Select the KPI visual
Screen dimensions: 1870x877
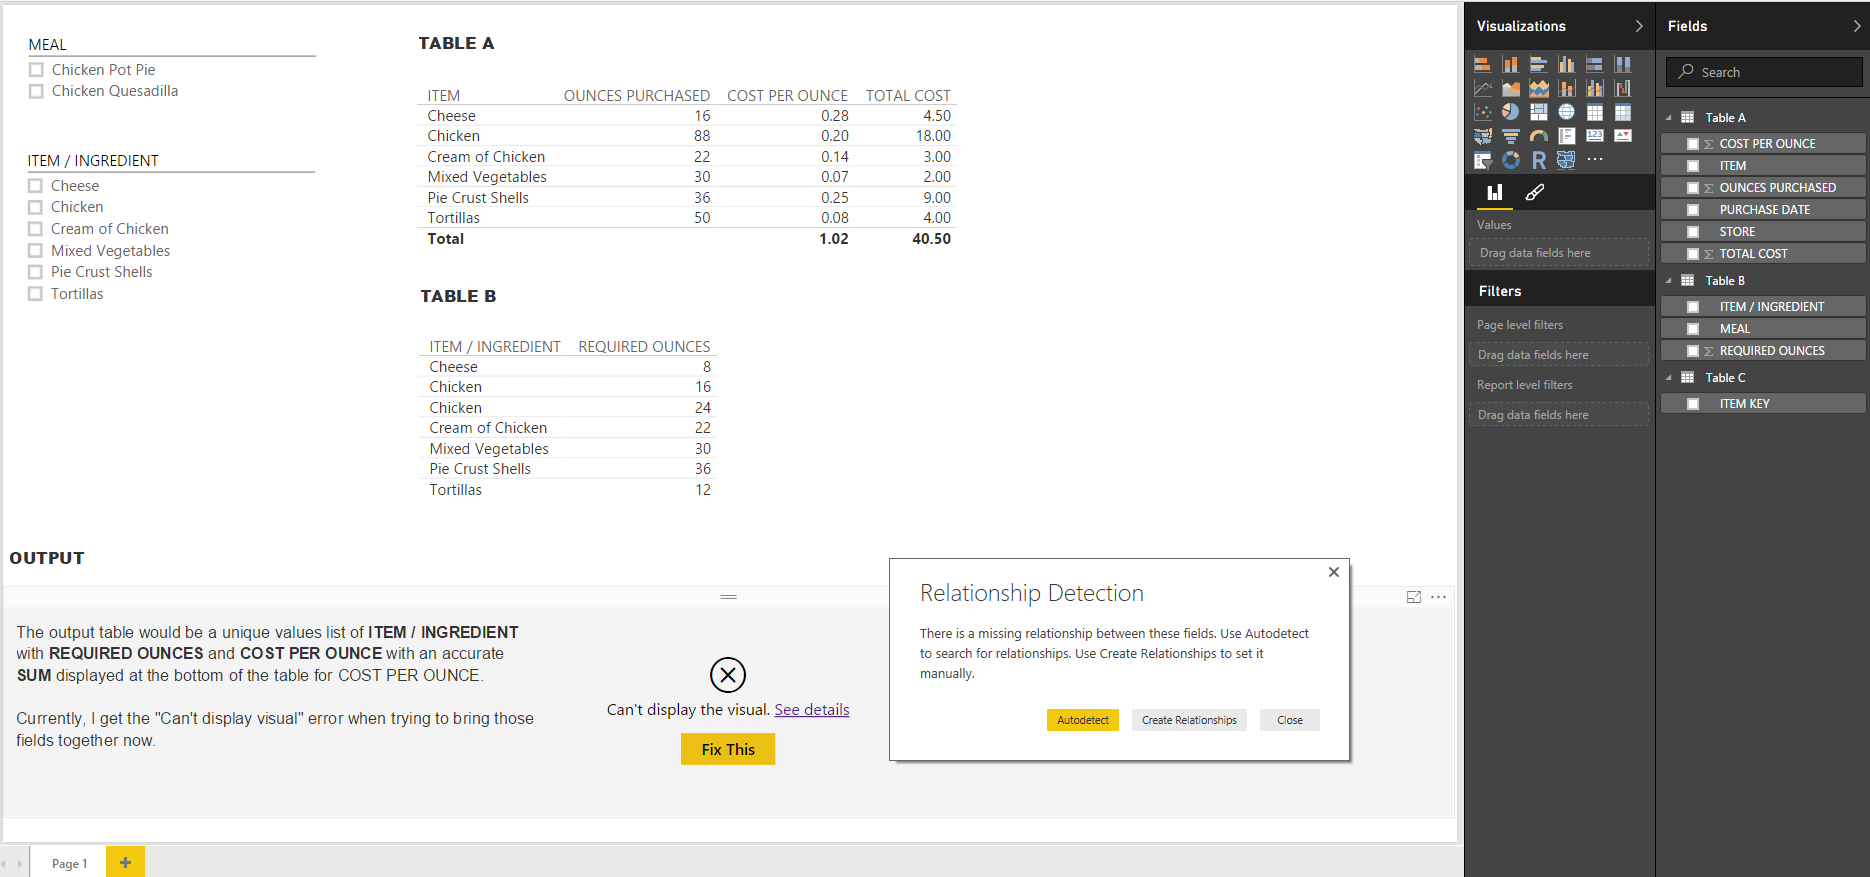[1623, 136]
